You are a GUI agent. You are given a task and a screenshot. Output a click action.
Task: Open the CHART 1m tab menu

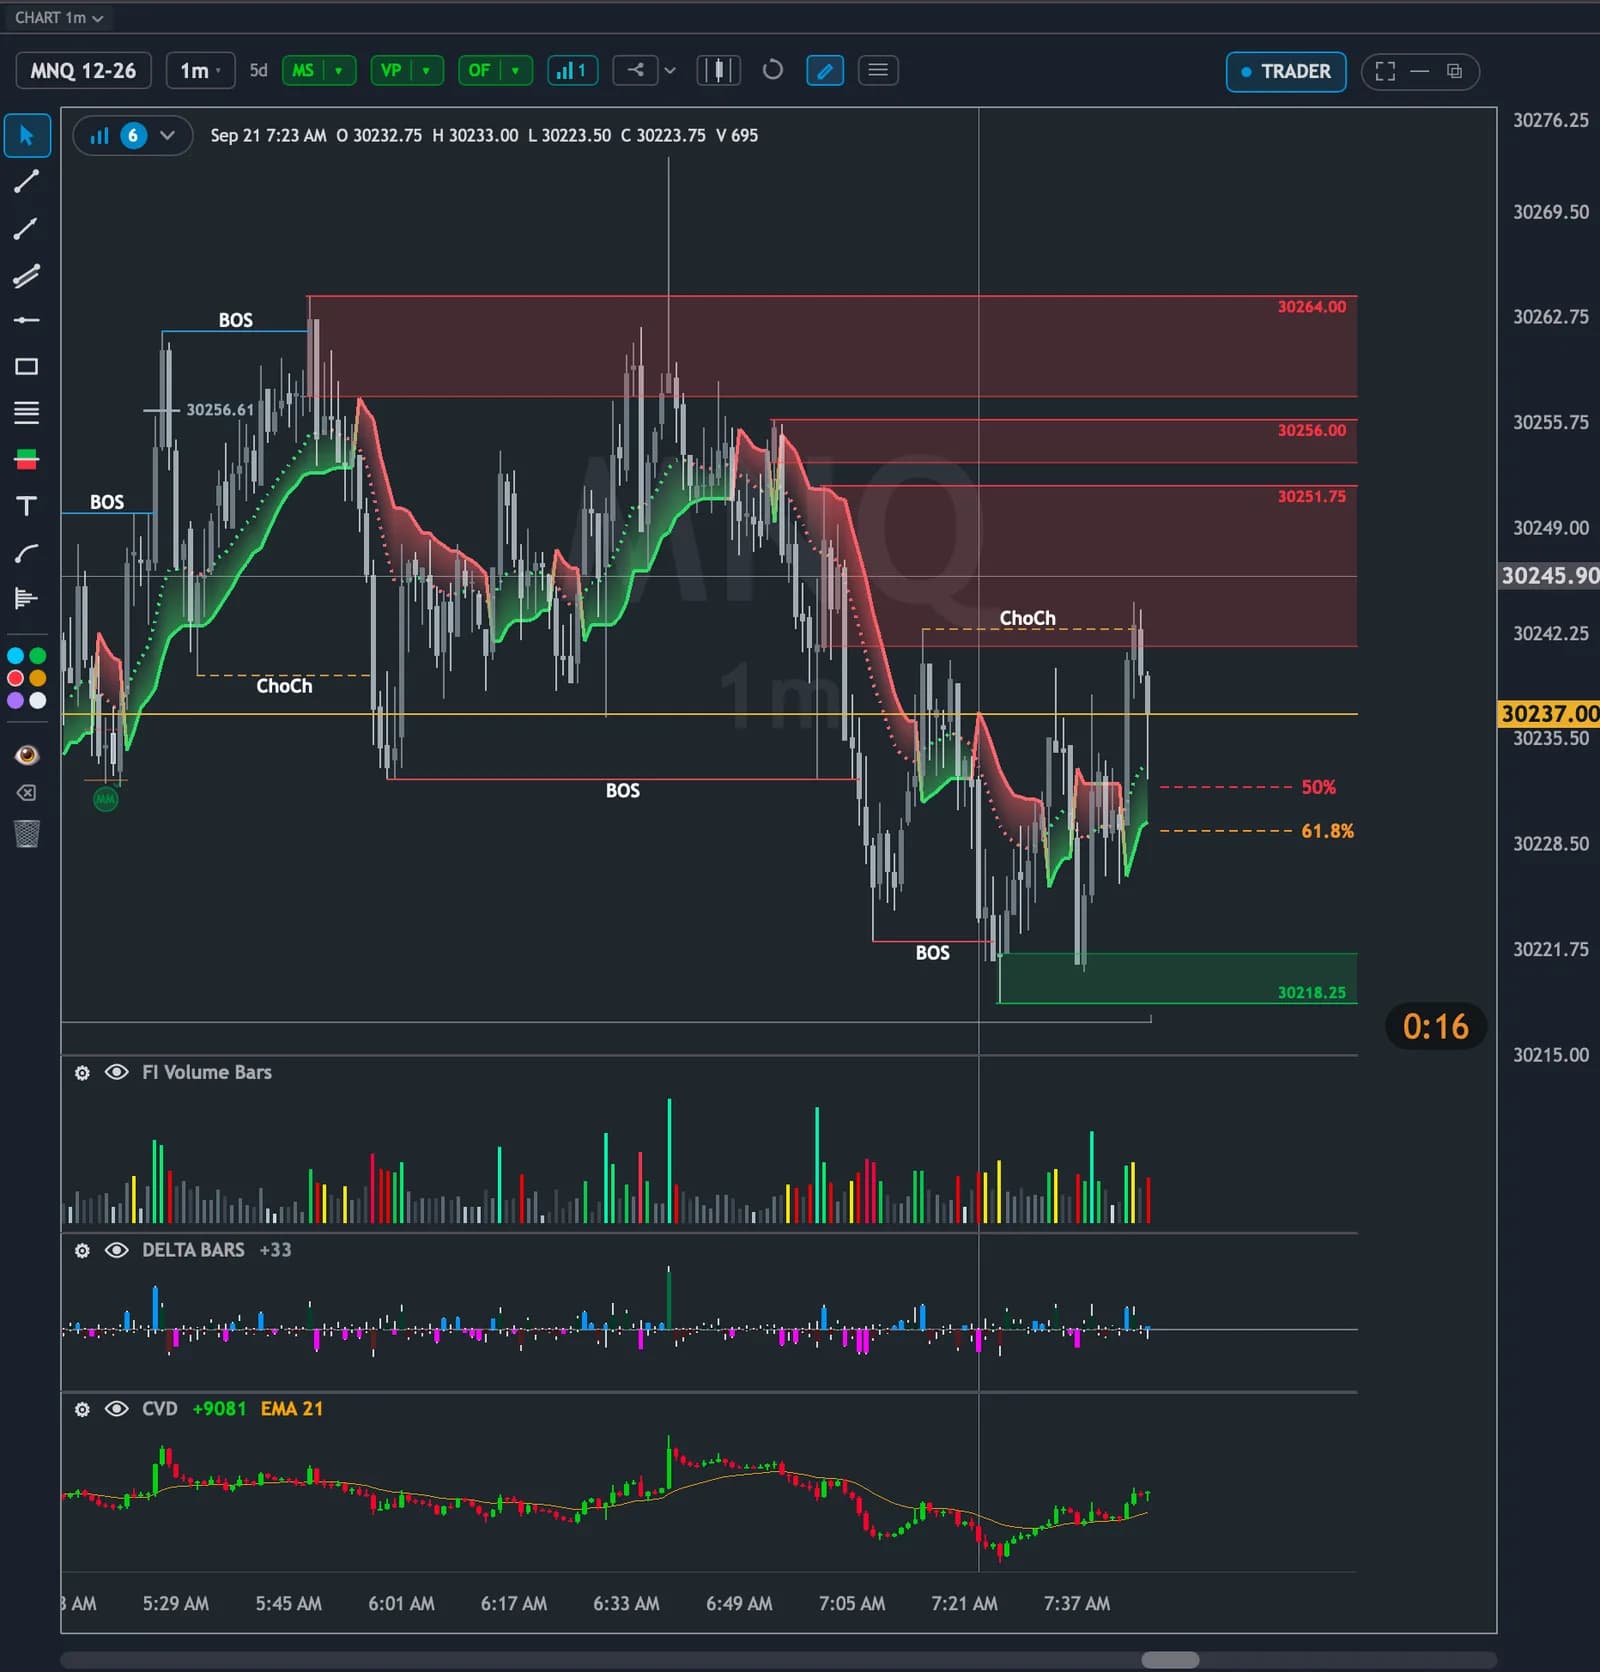click(x=59, y=18)
